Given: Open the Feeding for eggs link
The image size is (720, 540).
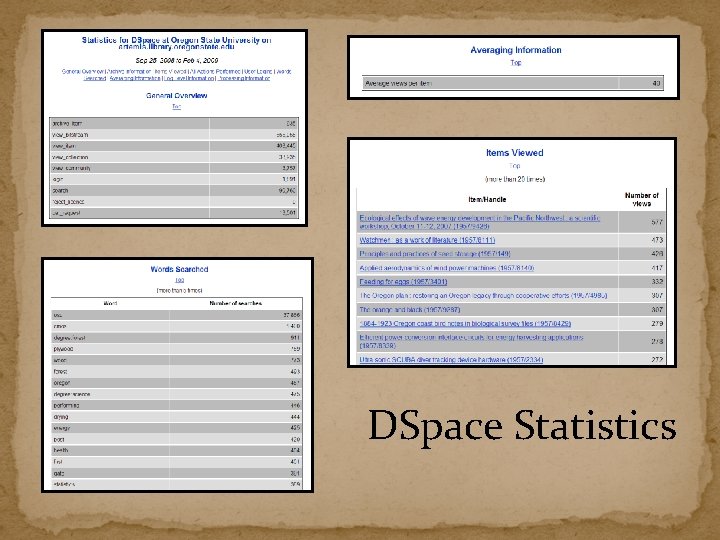Looking at the screenshot, I should 403,281.
